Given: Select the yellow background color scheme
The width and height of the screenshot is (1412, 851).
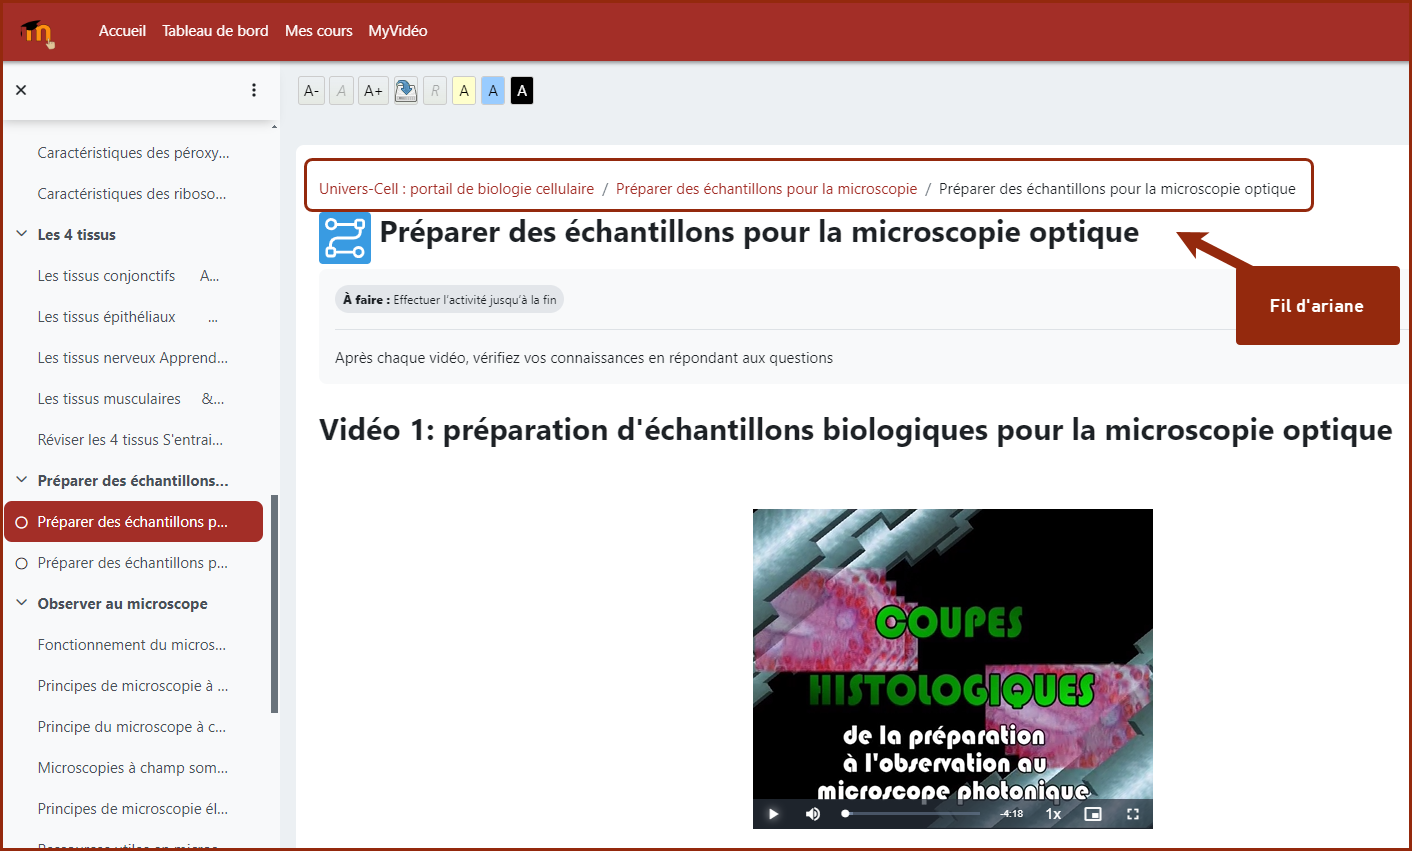Looking at the screenshot, I should [464, 91].
